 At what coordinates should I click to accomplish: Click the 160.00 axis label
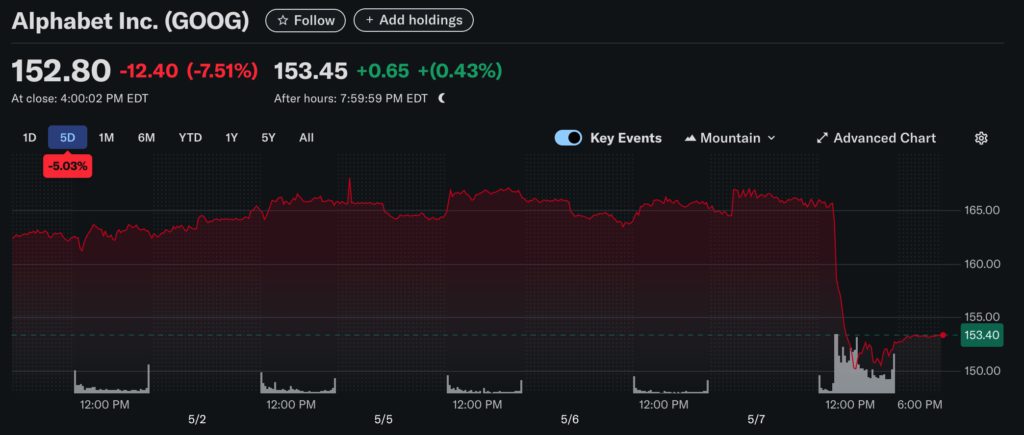coord(982,264)
